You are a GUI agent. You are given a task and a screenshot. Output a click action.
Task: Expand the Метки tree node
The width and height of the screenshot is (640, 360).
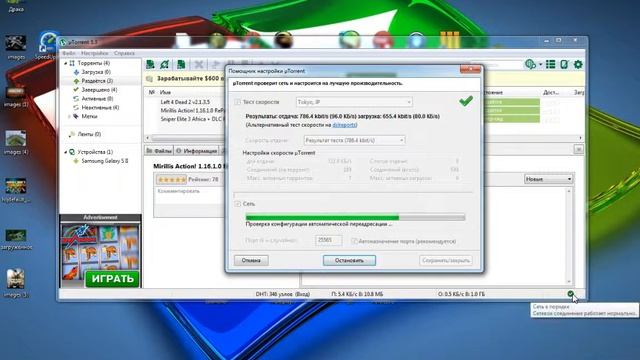(69, 117)
